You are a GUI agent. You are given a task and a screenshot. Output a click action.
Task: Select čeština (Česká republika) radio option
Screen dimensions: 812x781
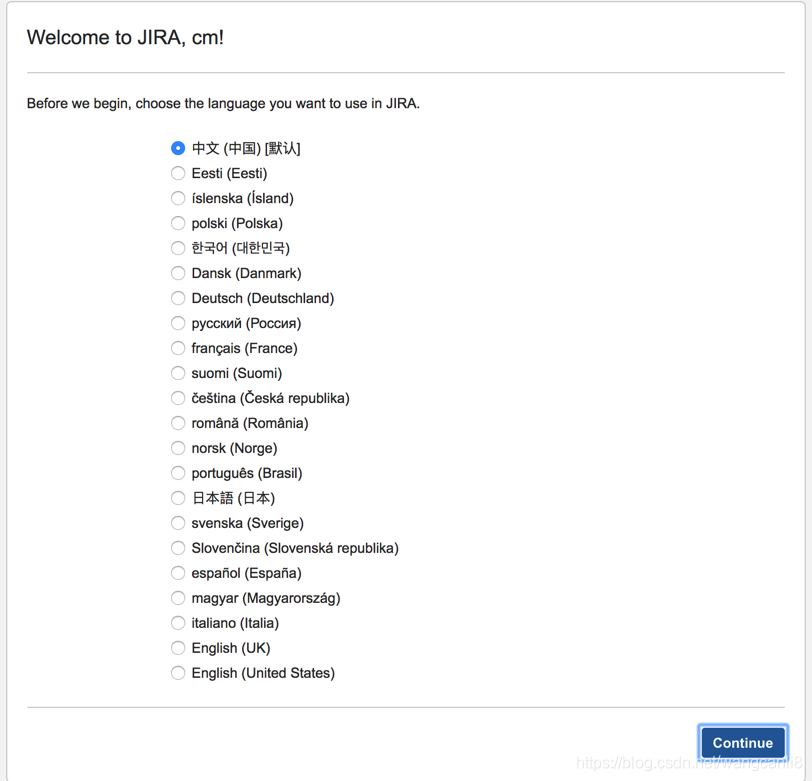(178, 398)
